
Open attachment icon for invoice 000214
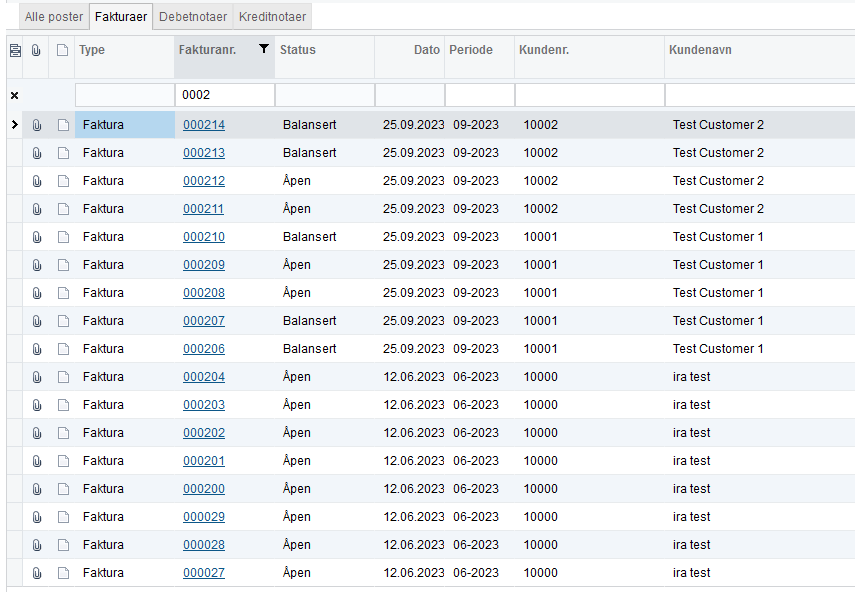click(37, 125)
